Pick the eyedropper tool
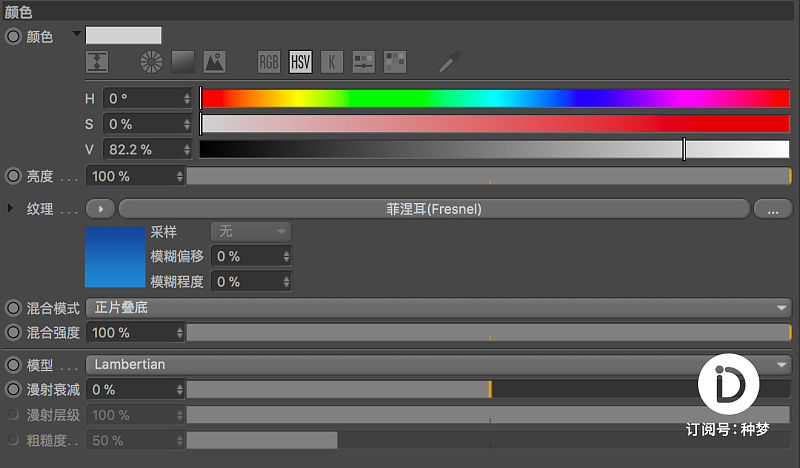The width and height of the screenshot is (800, 468). pyautogui.click(x=449, y=62)
